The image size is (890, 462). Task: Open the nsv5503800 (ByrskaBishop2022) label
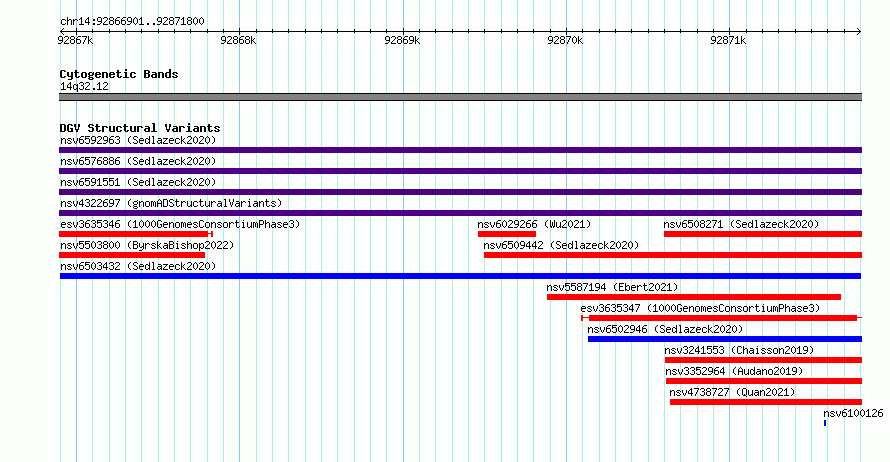coord(147,245)
